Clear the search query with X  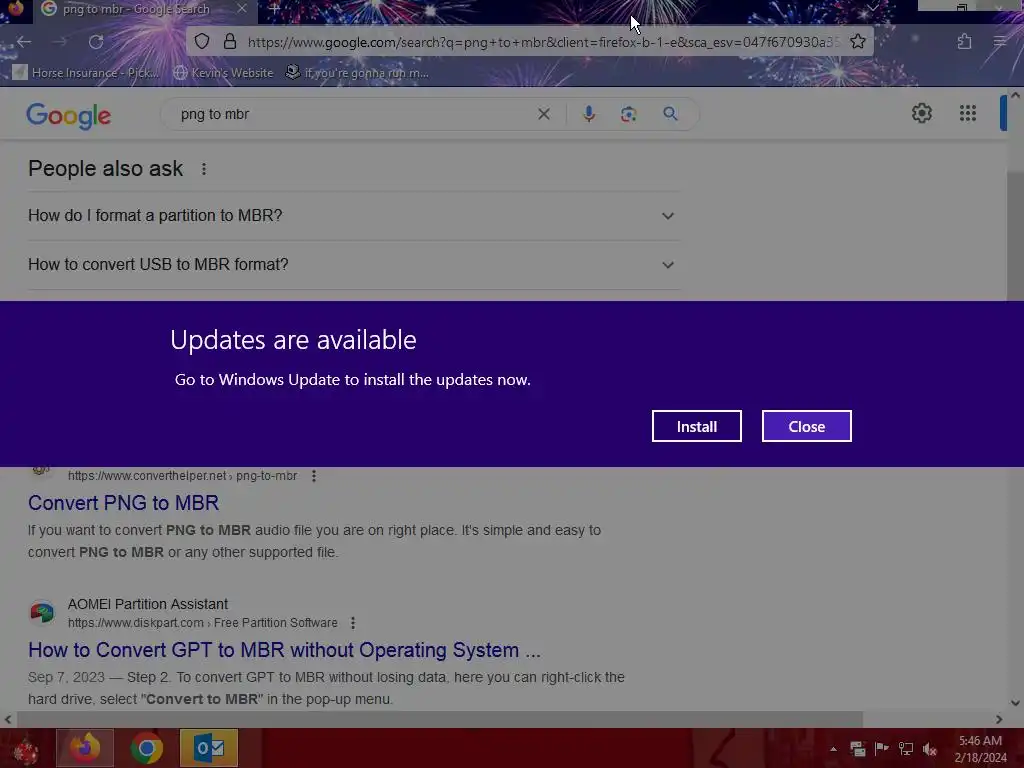coord(543,114)
